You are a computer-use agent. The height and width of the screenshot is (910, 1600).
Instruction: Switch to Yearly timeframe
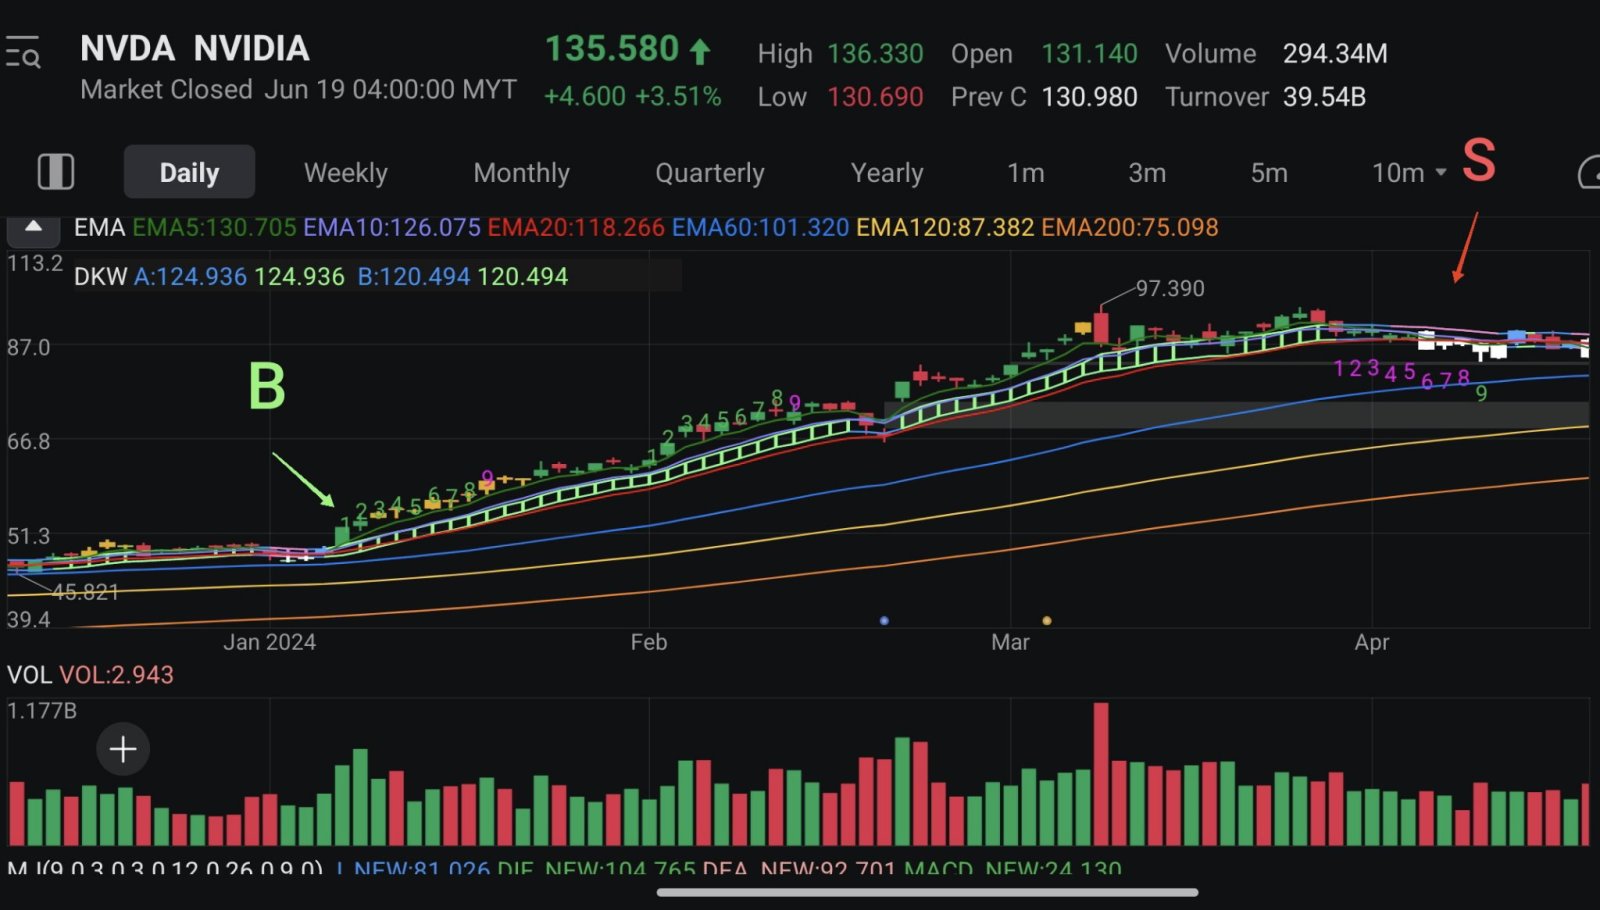click(x=887, y=173)
